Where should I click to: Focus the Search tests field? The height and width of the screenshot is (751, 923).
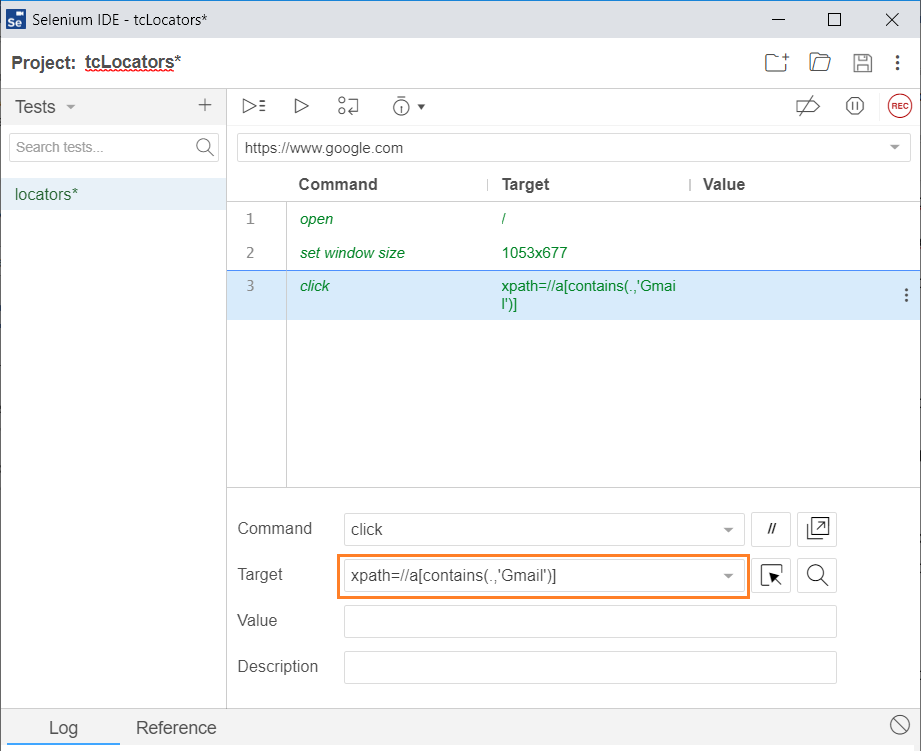coord(114,147)
